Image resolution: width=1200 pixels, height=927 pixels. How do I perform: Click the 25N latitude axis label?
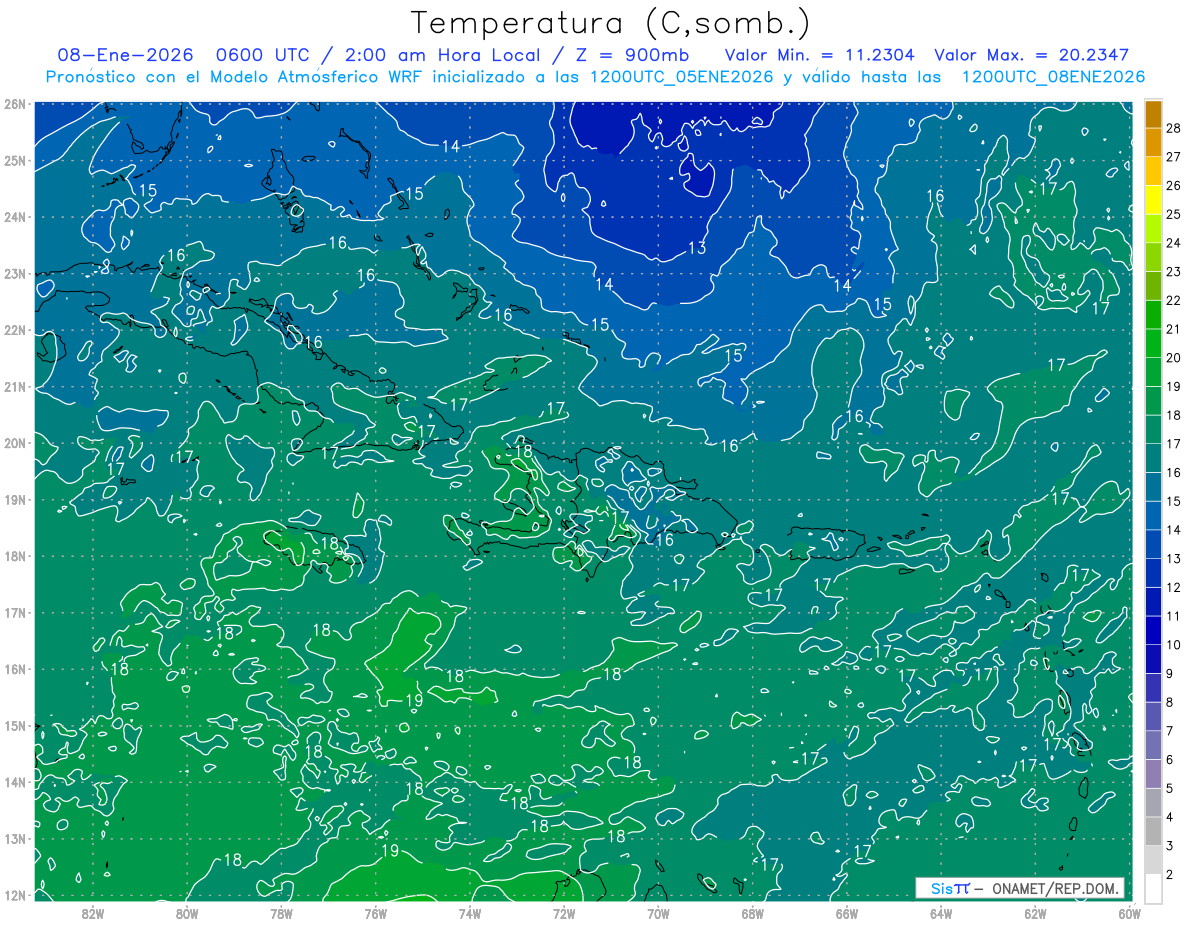tap(15, 160)
